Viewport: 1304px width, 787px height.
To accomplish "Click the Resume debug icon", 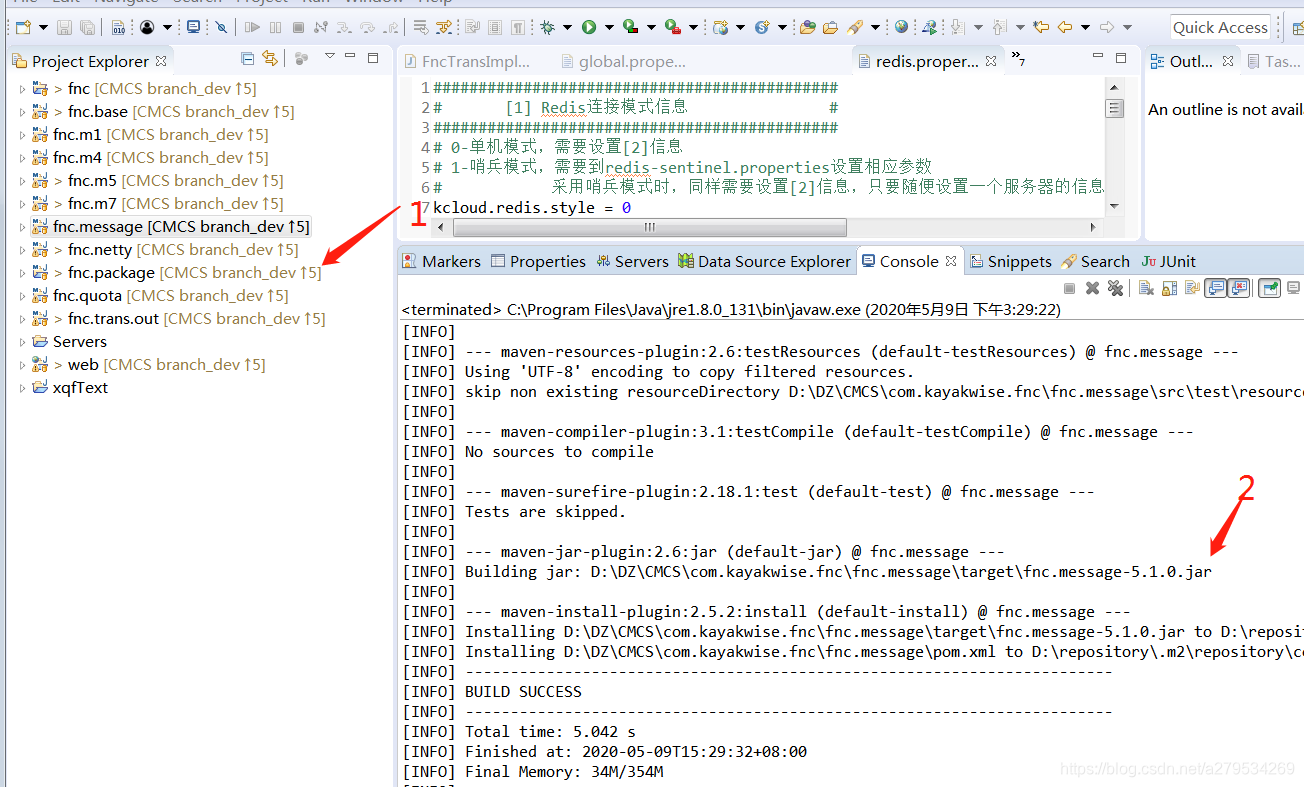I will tap(252, 27).
